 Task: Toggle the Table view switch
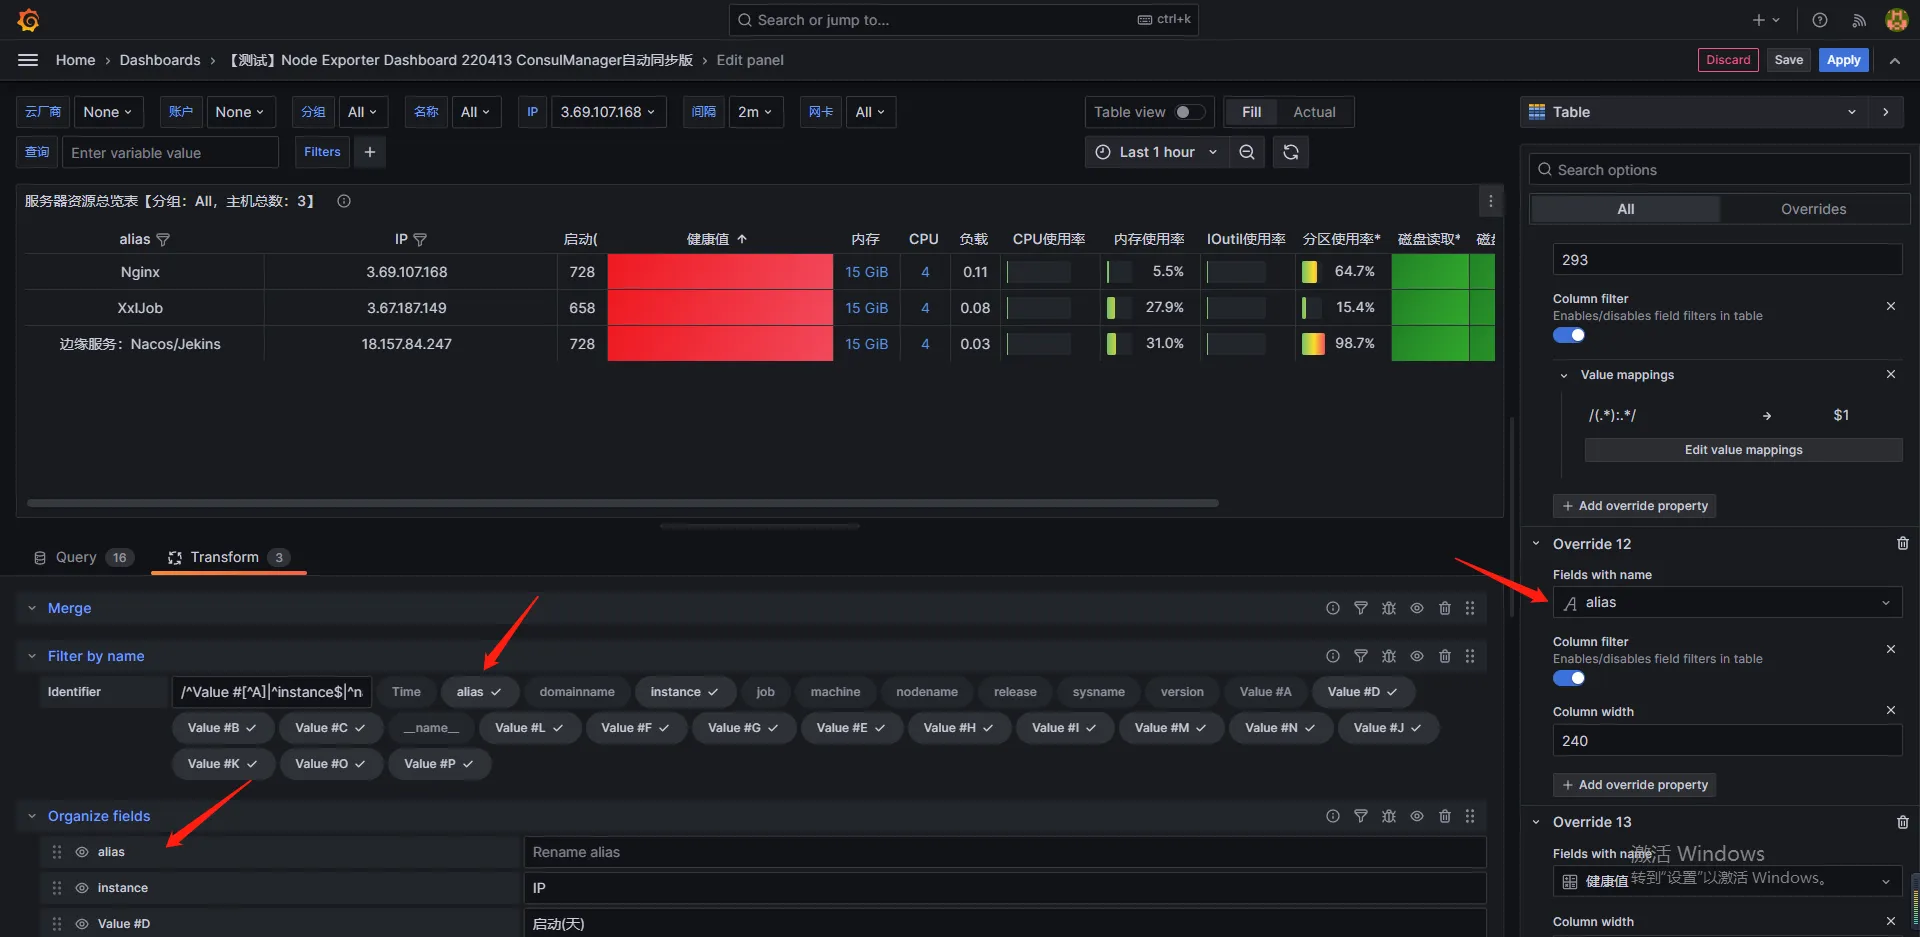pyautogui.click(x=1189, y=112)
